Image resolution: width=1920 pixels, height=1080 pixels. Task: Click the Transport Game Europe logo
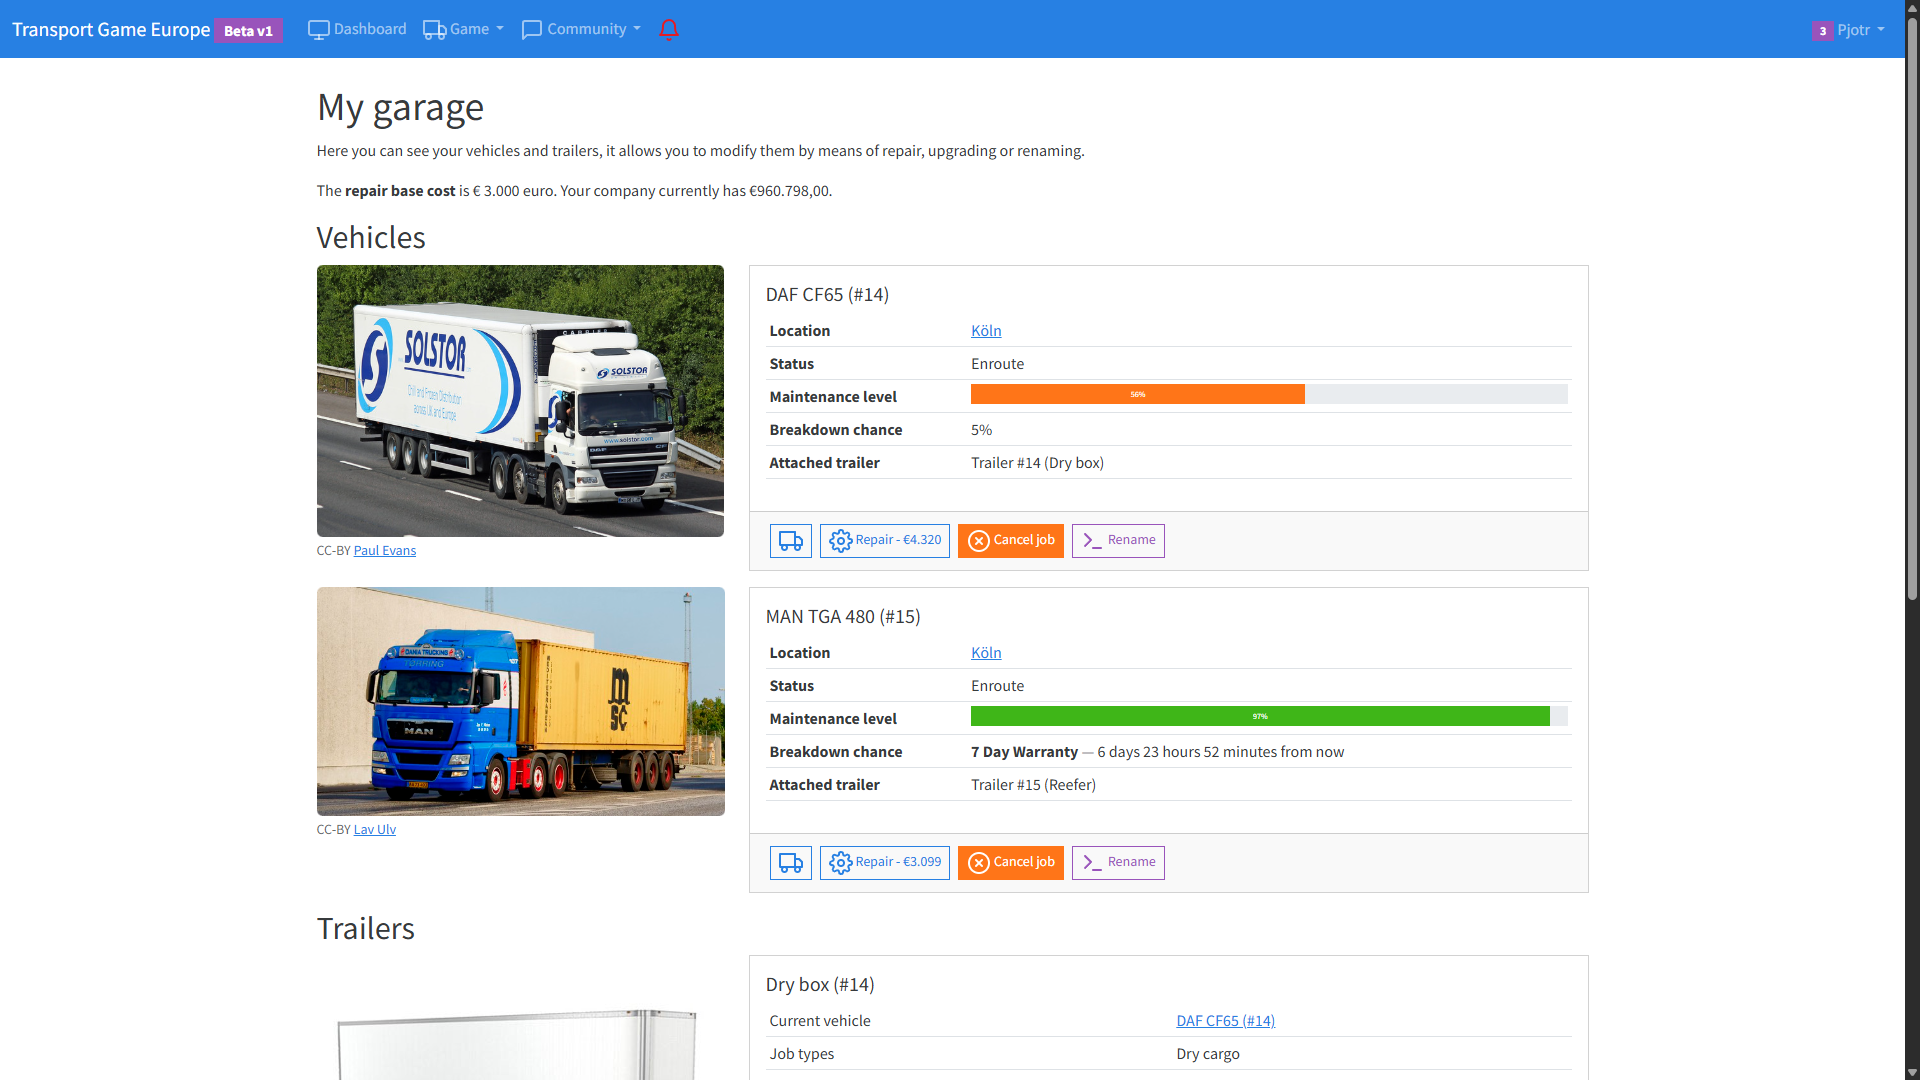coord(111,29)
